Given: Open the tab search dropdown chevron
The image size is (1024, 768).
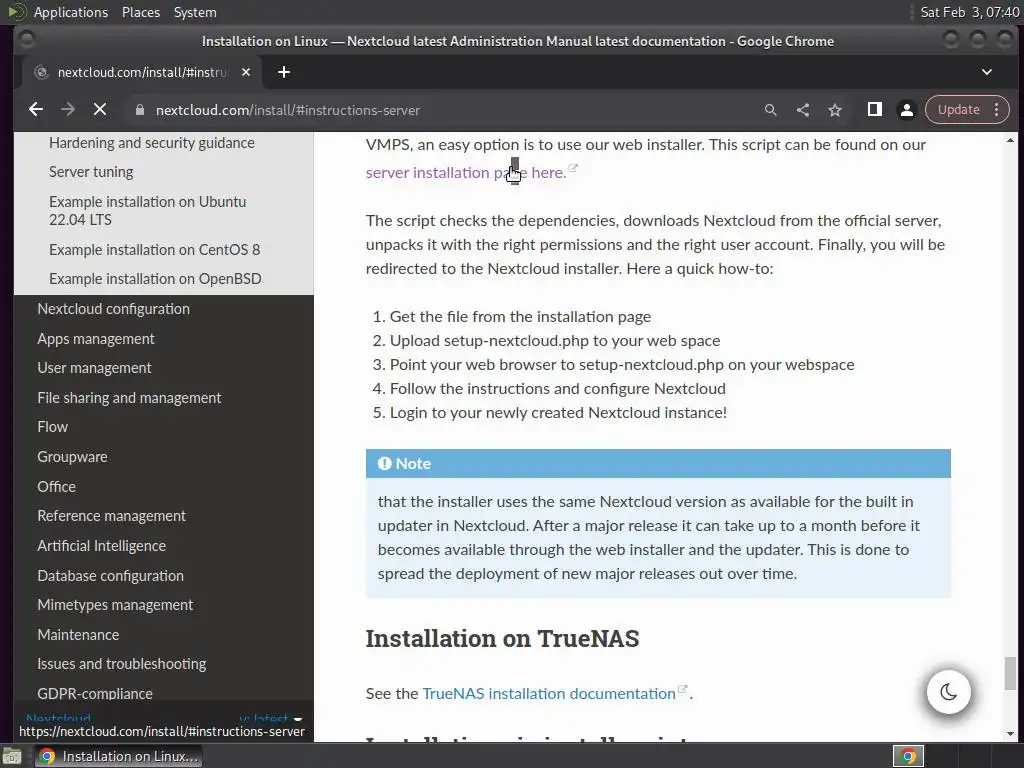Looking at the screenshot, I should tap(987, 72).
